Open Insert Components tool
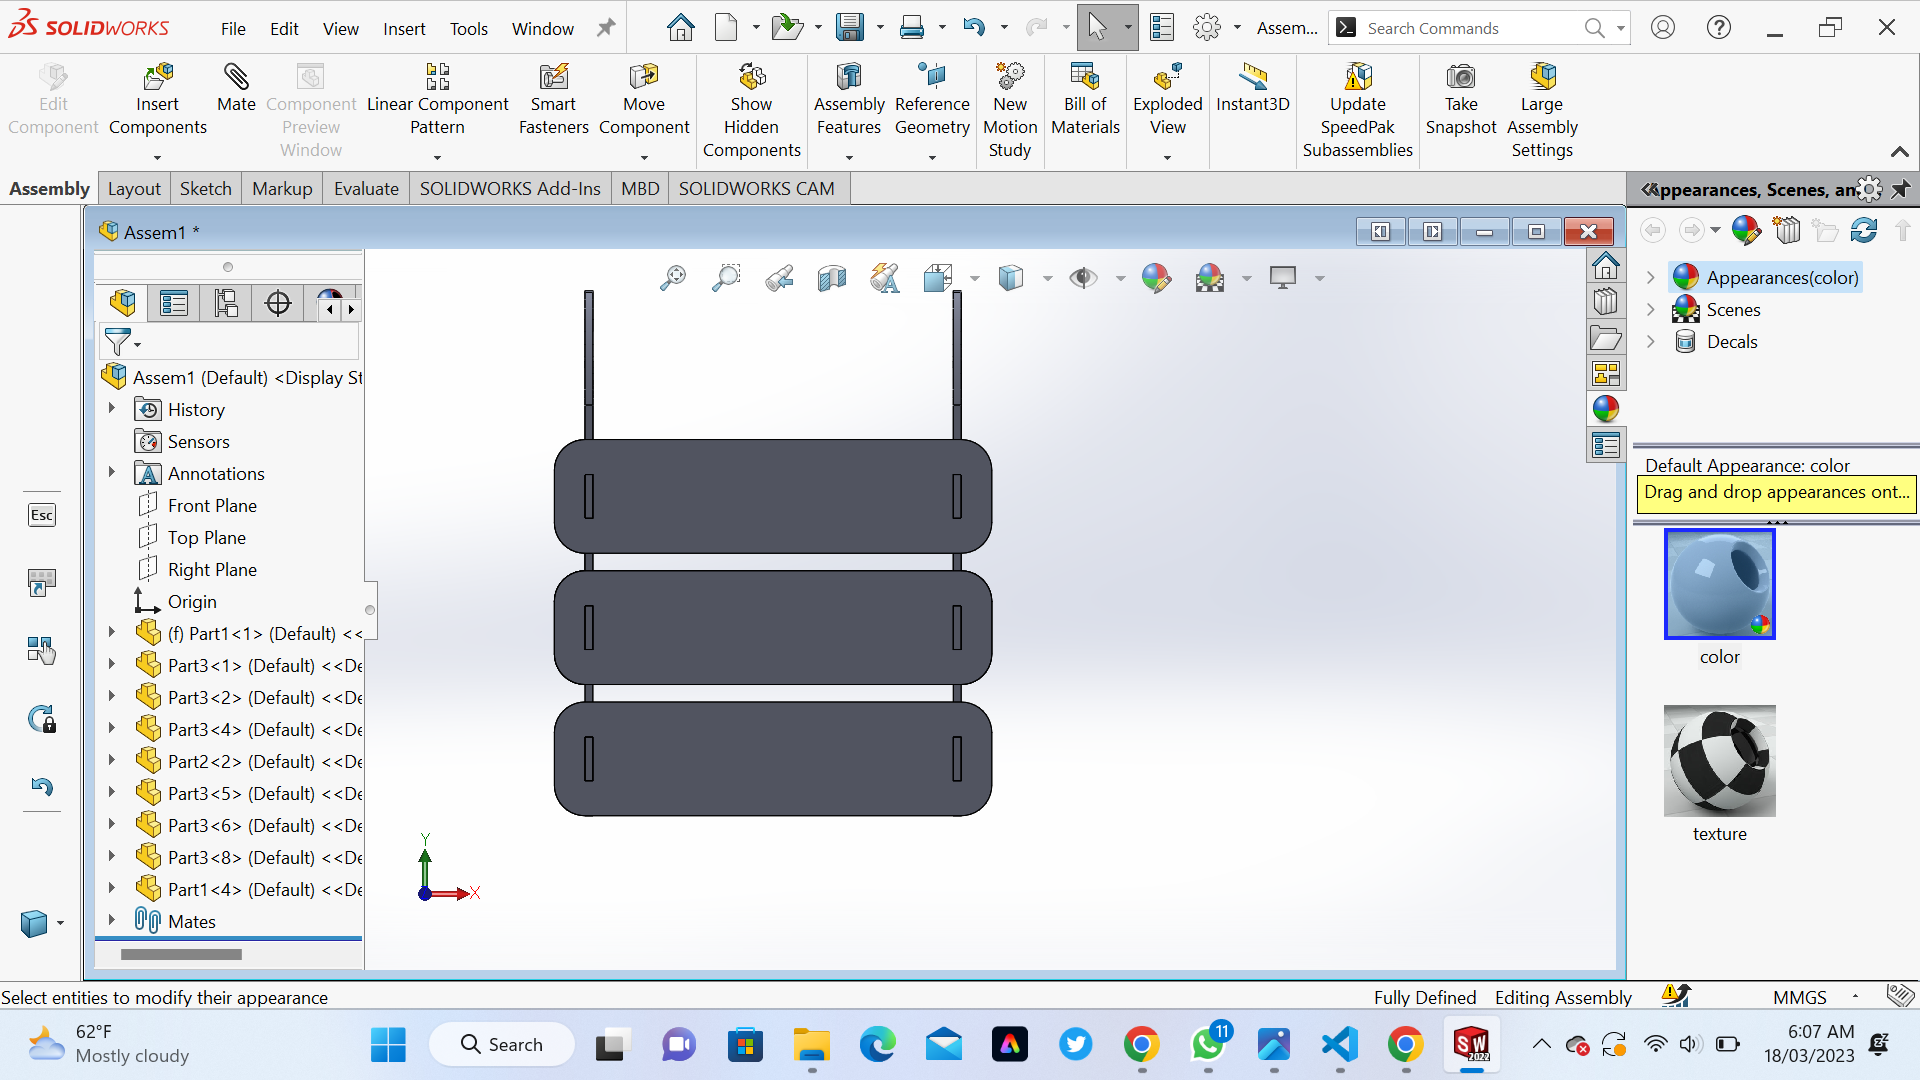 pos(158,100)
